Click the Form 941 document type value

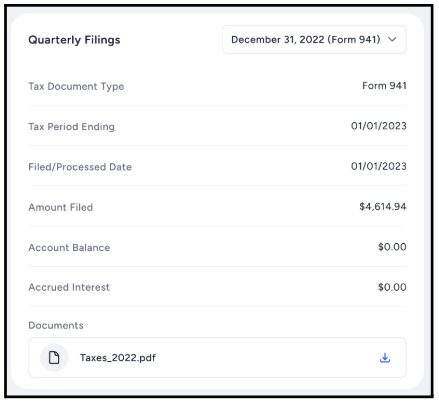[x=384, y=86]
